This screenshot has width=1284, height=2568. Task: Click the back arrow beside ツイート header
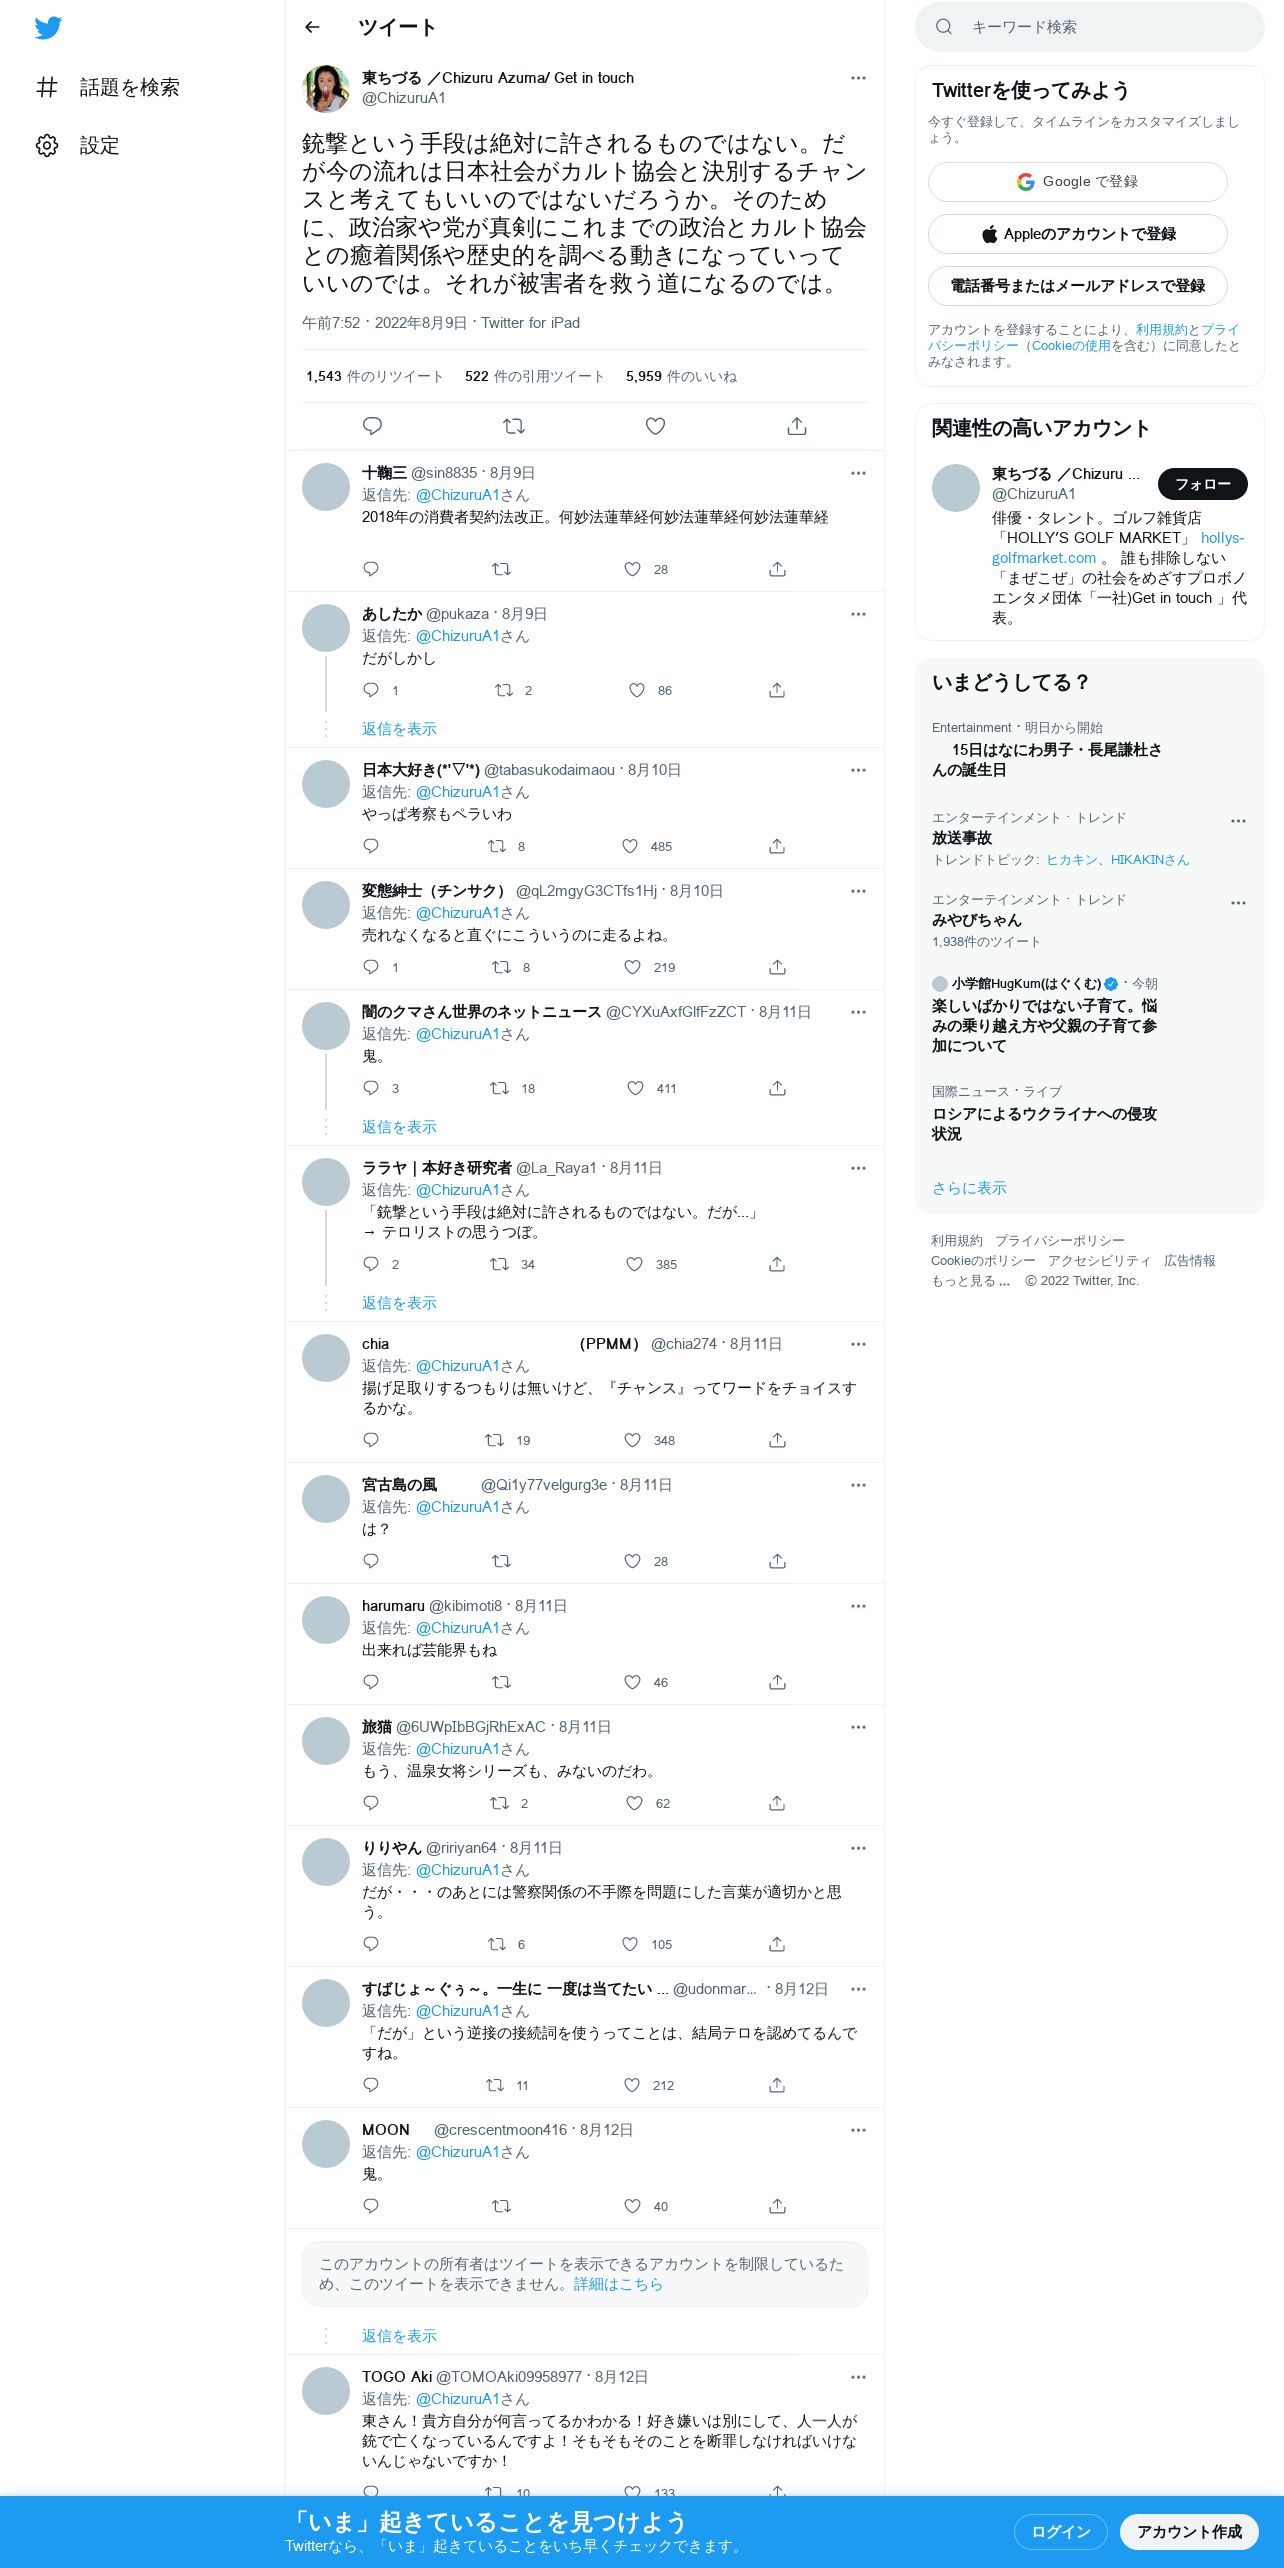pyautogui.click(x=312, y=27)
